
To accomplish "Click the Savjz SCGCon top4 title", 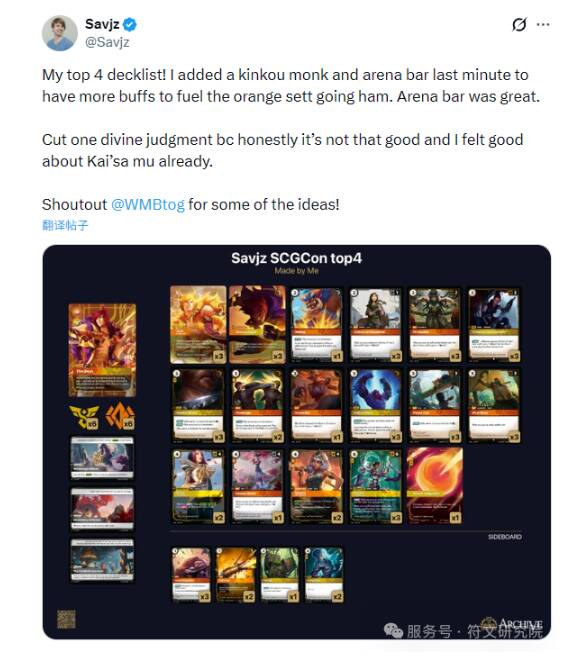I will [296, 258].
